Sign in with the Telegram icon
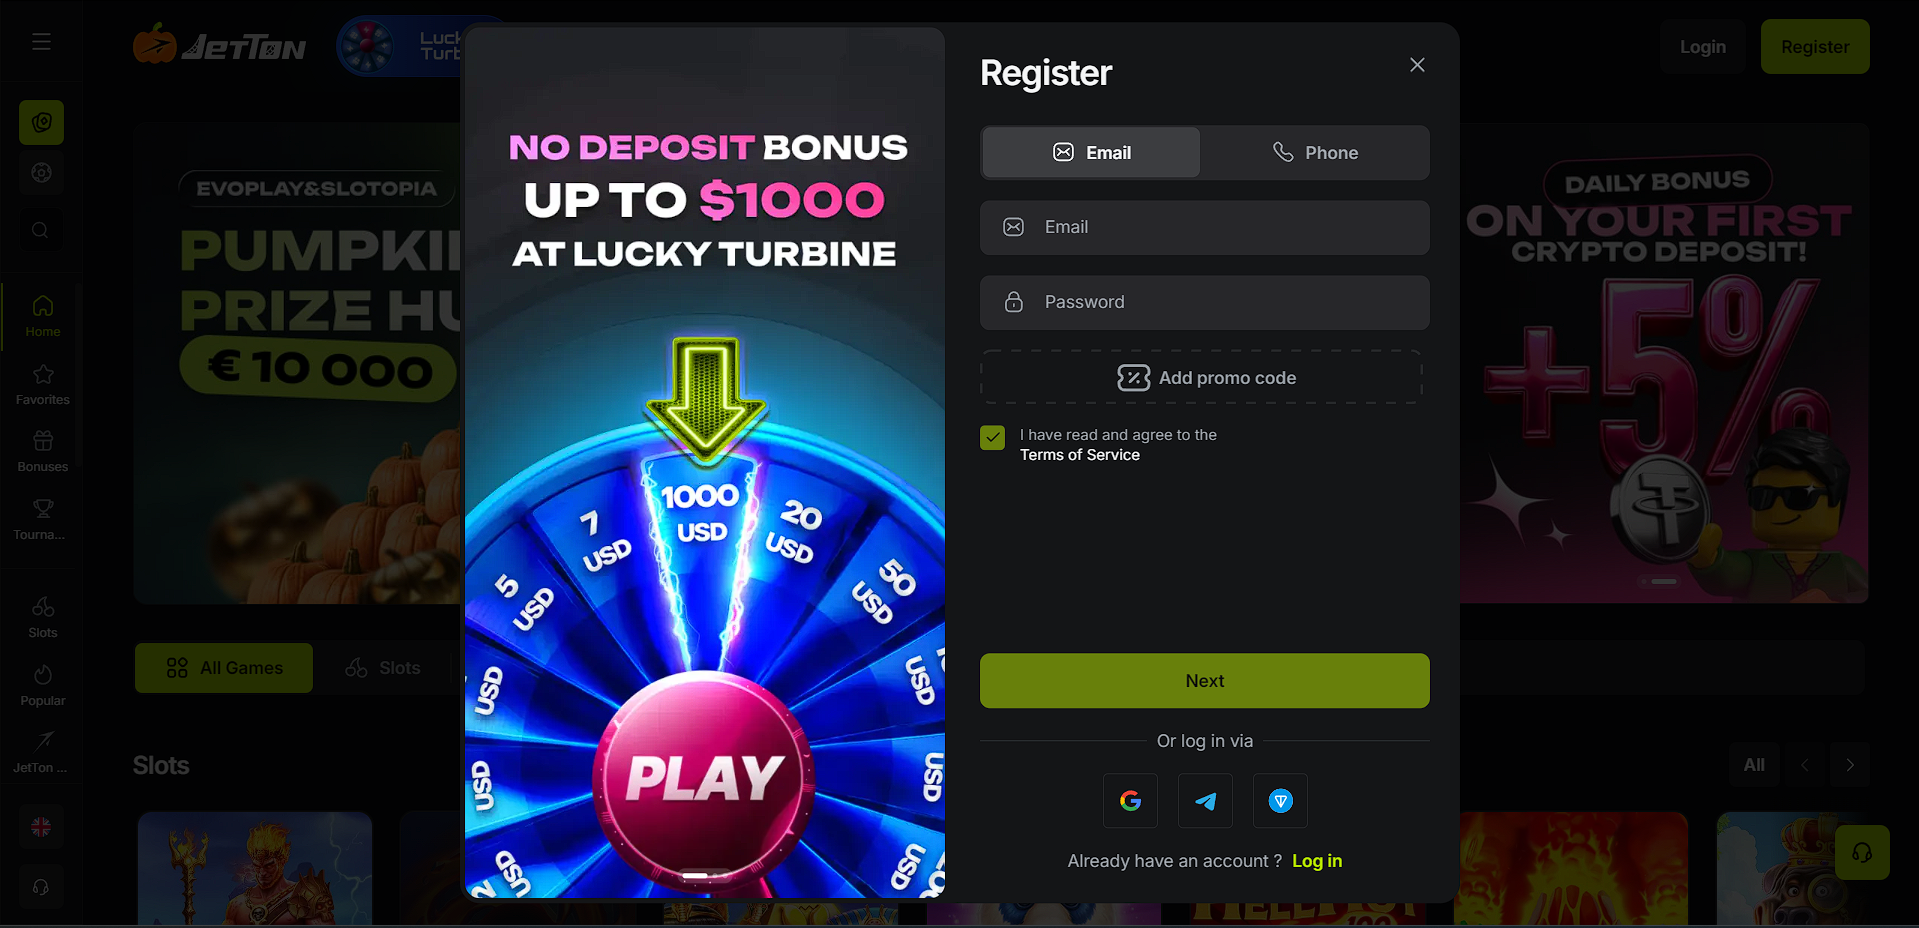The height and width of the screenshot is (928, 1919). pyautogui.click(x=1205, y=800)
